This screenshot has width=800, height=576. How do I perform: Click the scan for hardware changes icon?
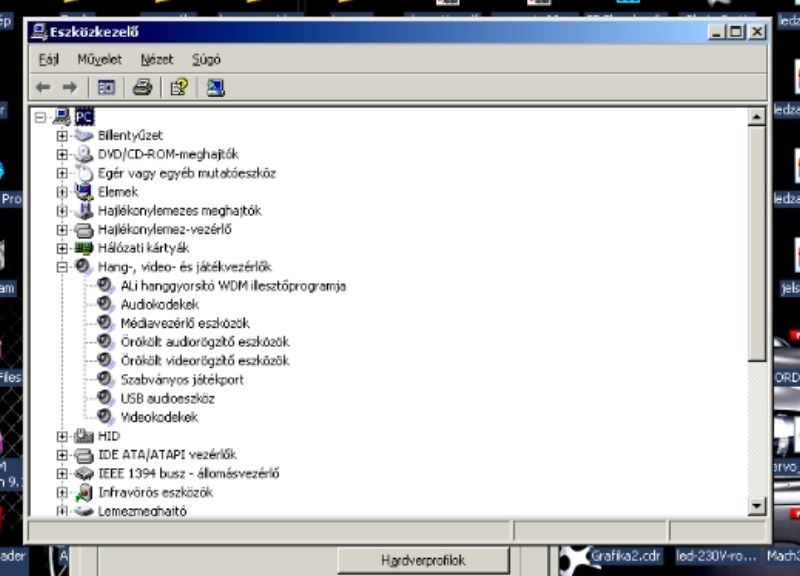tap(215, 88)
